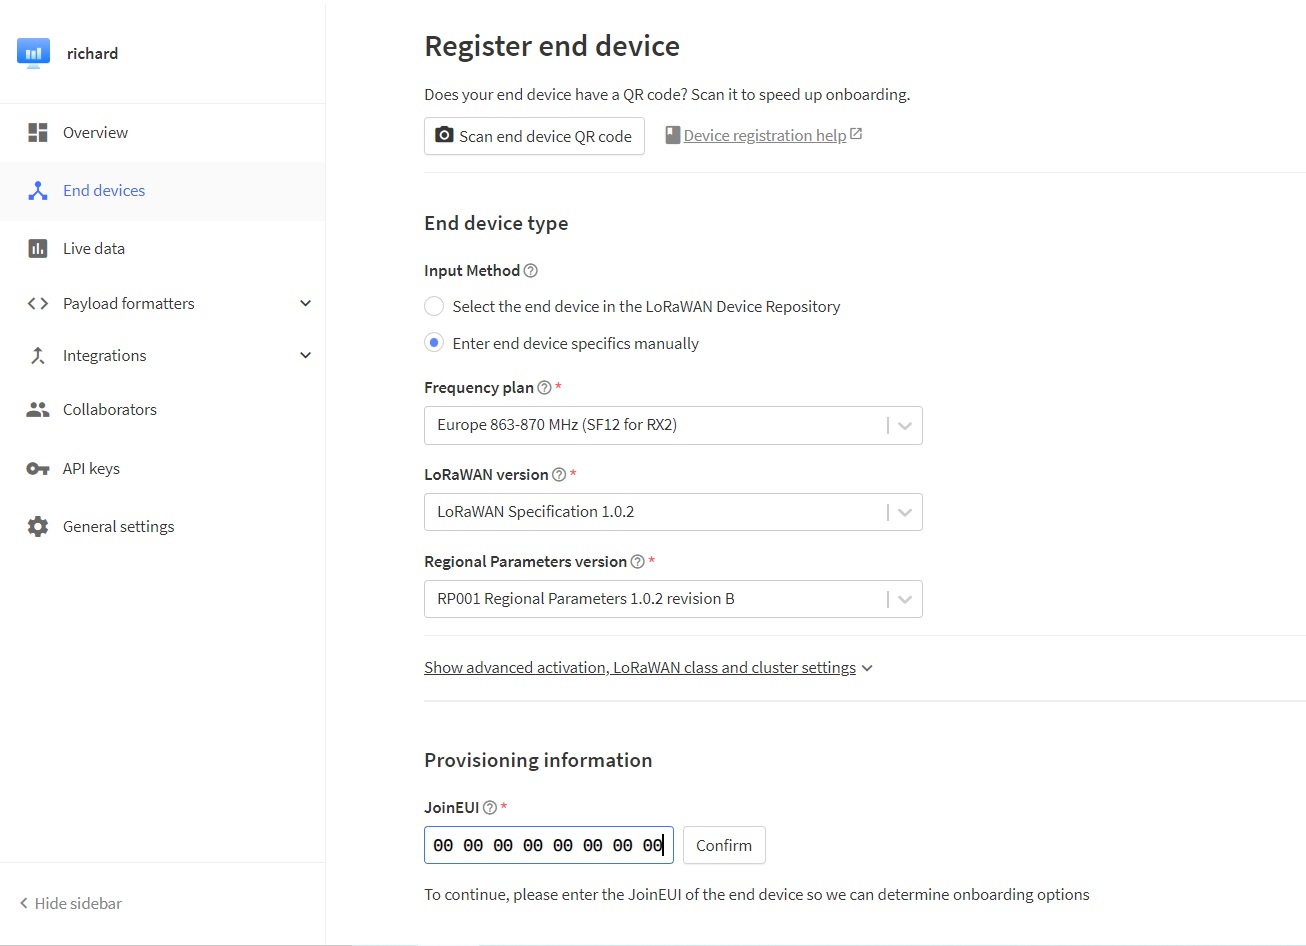1306x946 pixels.
Task: Click the richard application logo icon
Action: 33,53
